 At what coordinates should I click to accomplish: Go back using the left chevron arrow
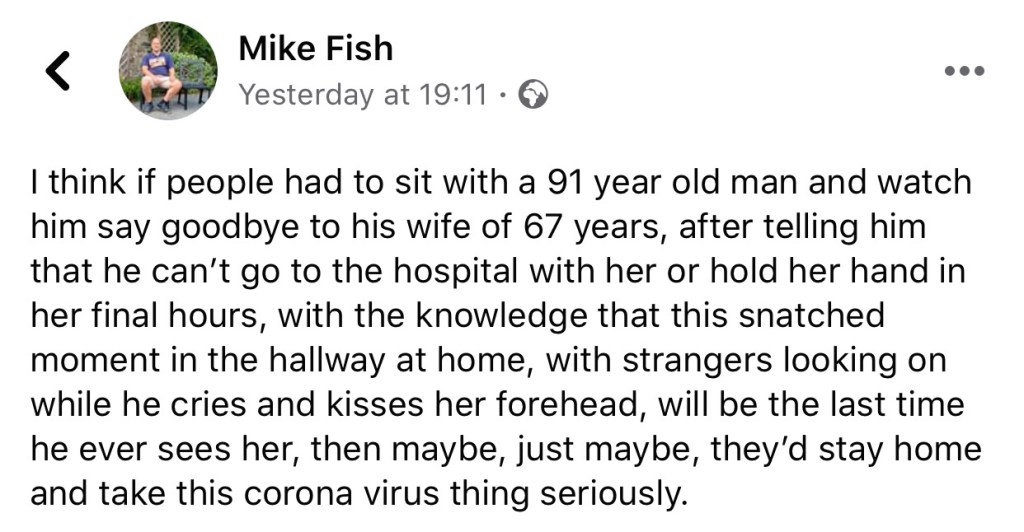click(x=59, y=70)
